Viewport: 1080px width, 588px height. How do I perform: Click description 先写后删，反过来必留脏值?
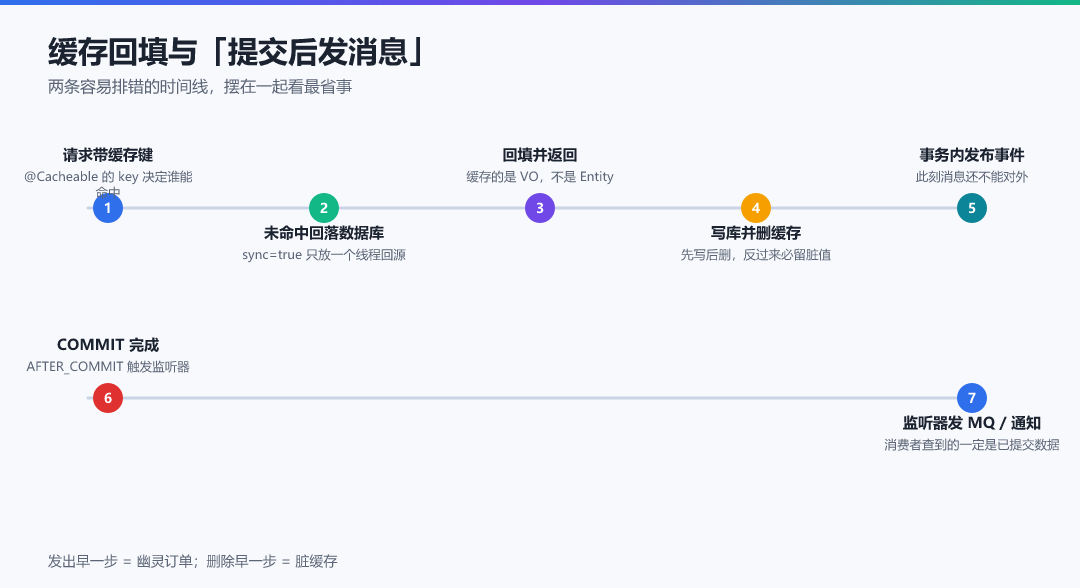[x=756, y=255]
